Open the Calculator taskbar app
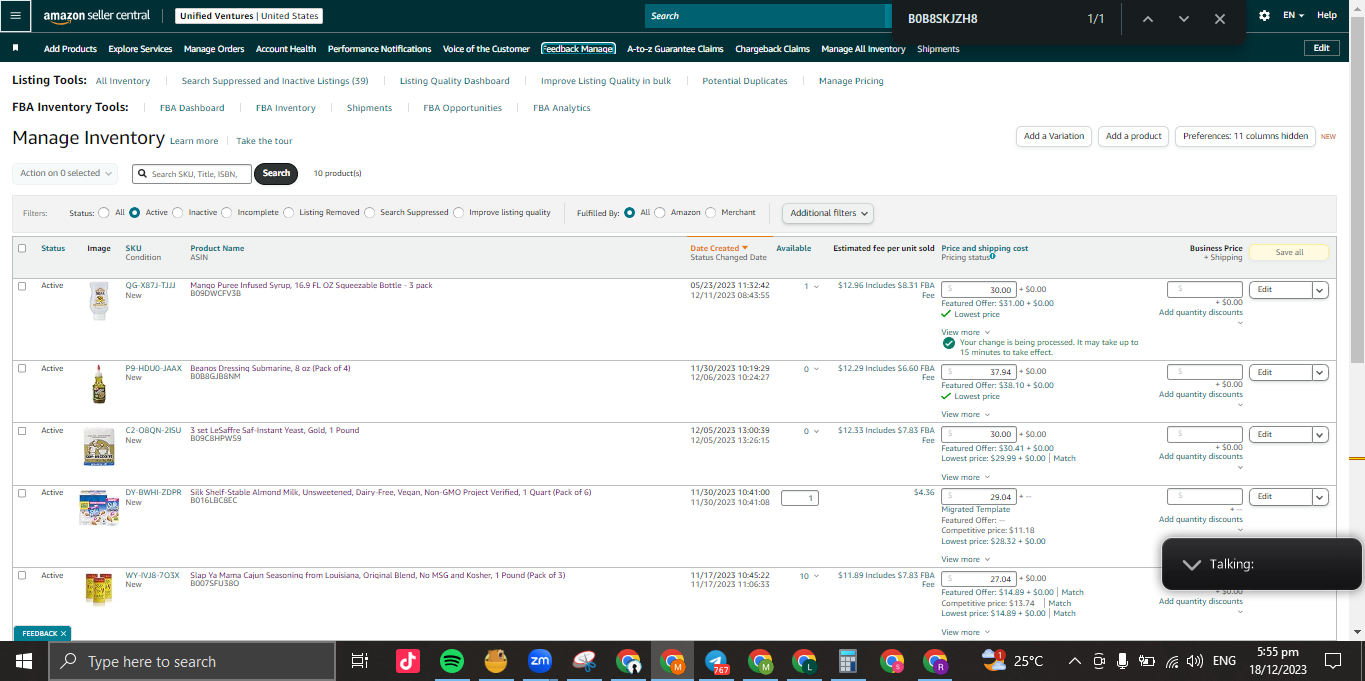Viewport: 1365px width, 681px height. [x=848, y=661]
